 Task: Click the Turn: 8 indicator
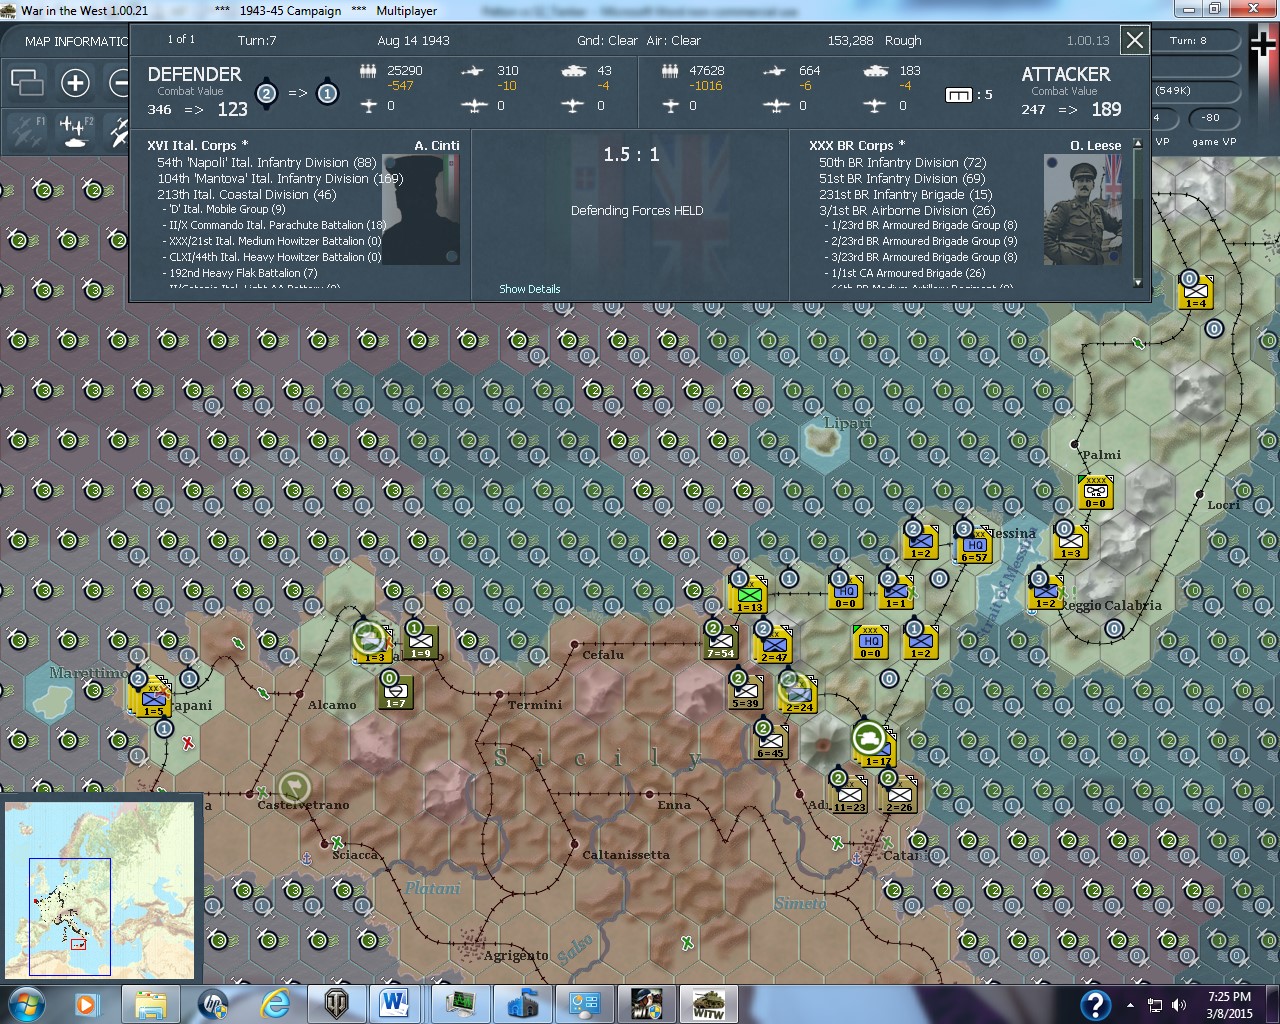click(x=1189, y=41)
